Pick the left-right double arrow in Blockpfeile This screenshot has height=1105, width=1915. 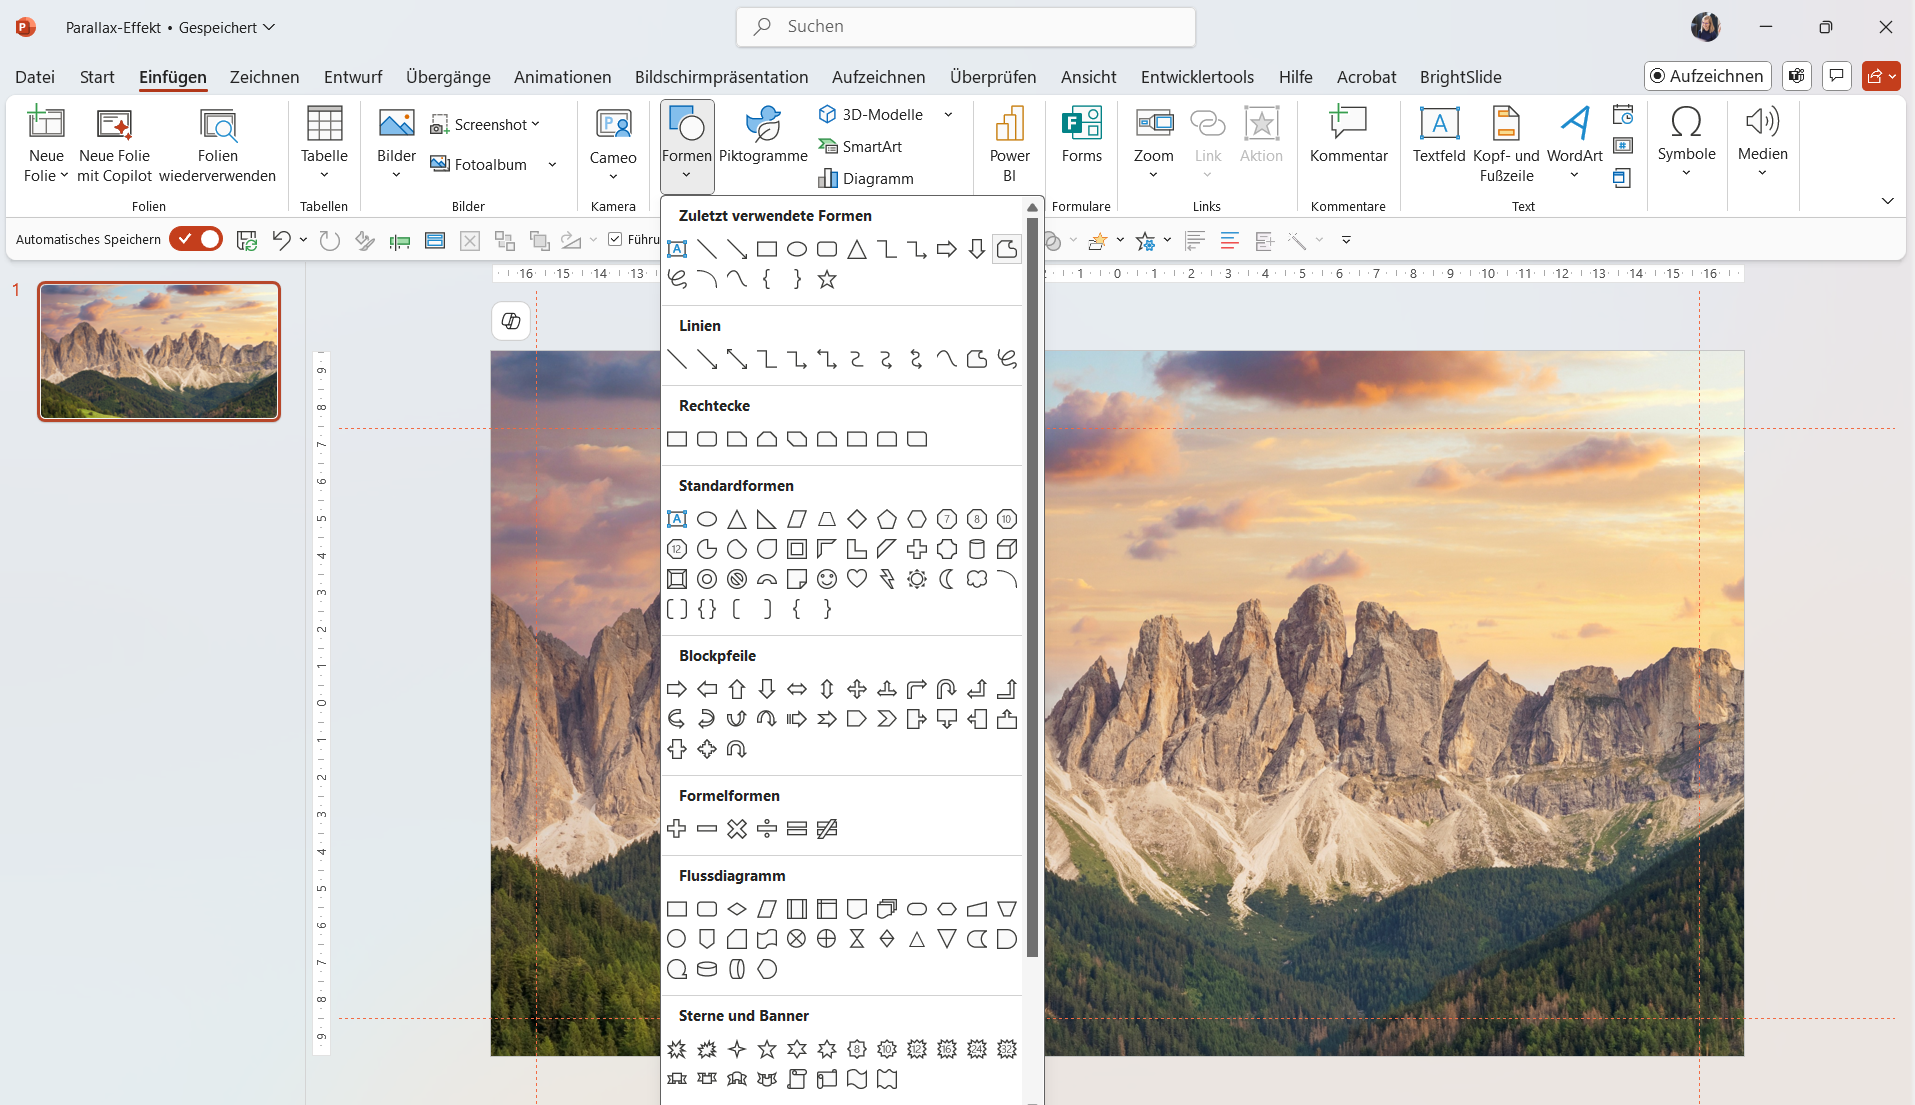coord(797,689)
